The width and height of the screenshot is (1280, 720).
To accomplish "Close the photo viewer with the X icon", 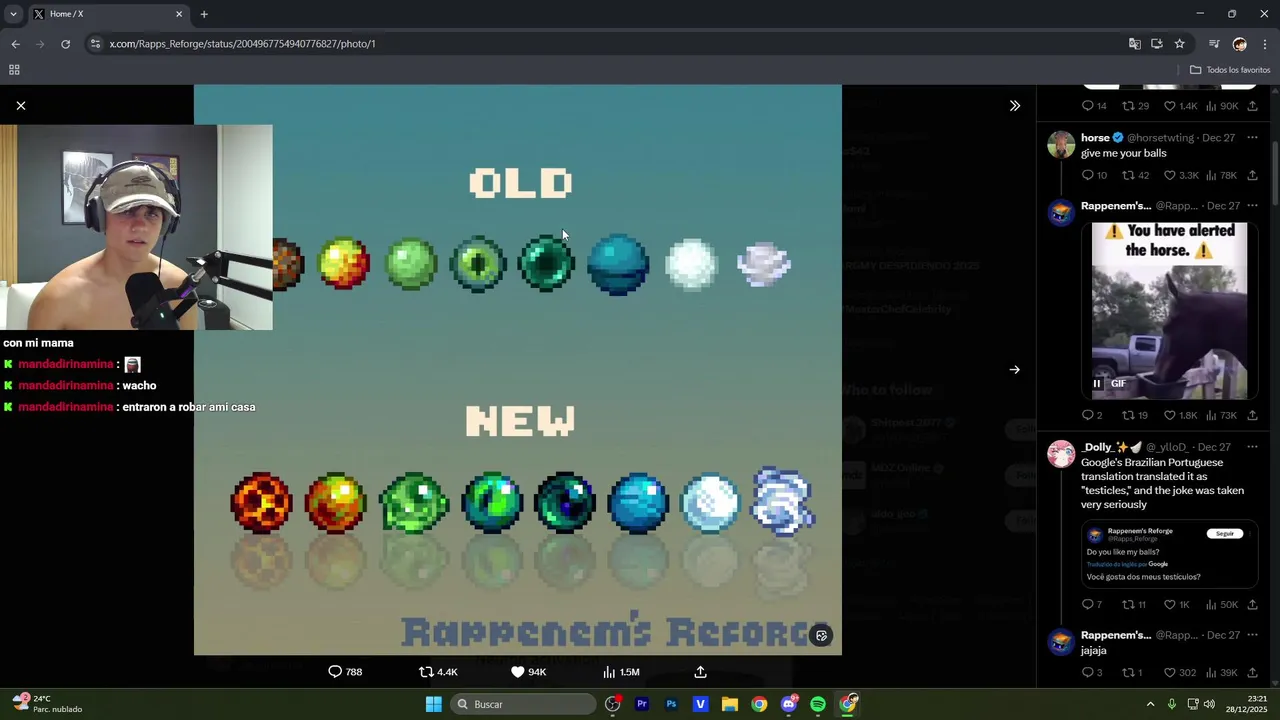I will click(x=21, y=105).
